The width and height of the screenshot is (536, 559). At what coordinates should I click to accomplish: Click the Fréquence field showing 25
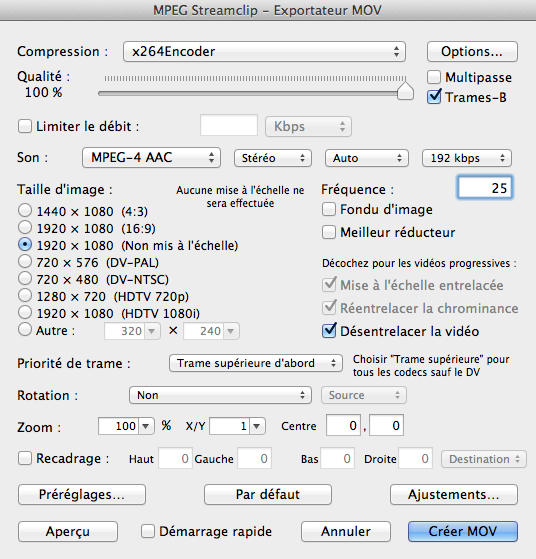(x=485, y=188)
